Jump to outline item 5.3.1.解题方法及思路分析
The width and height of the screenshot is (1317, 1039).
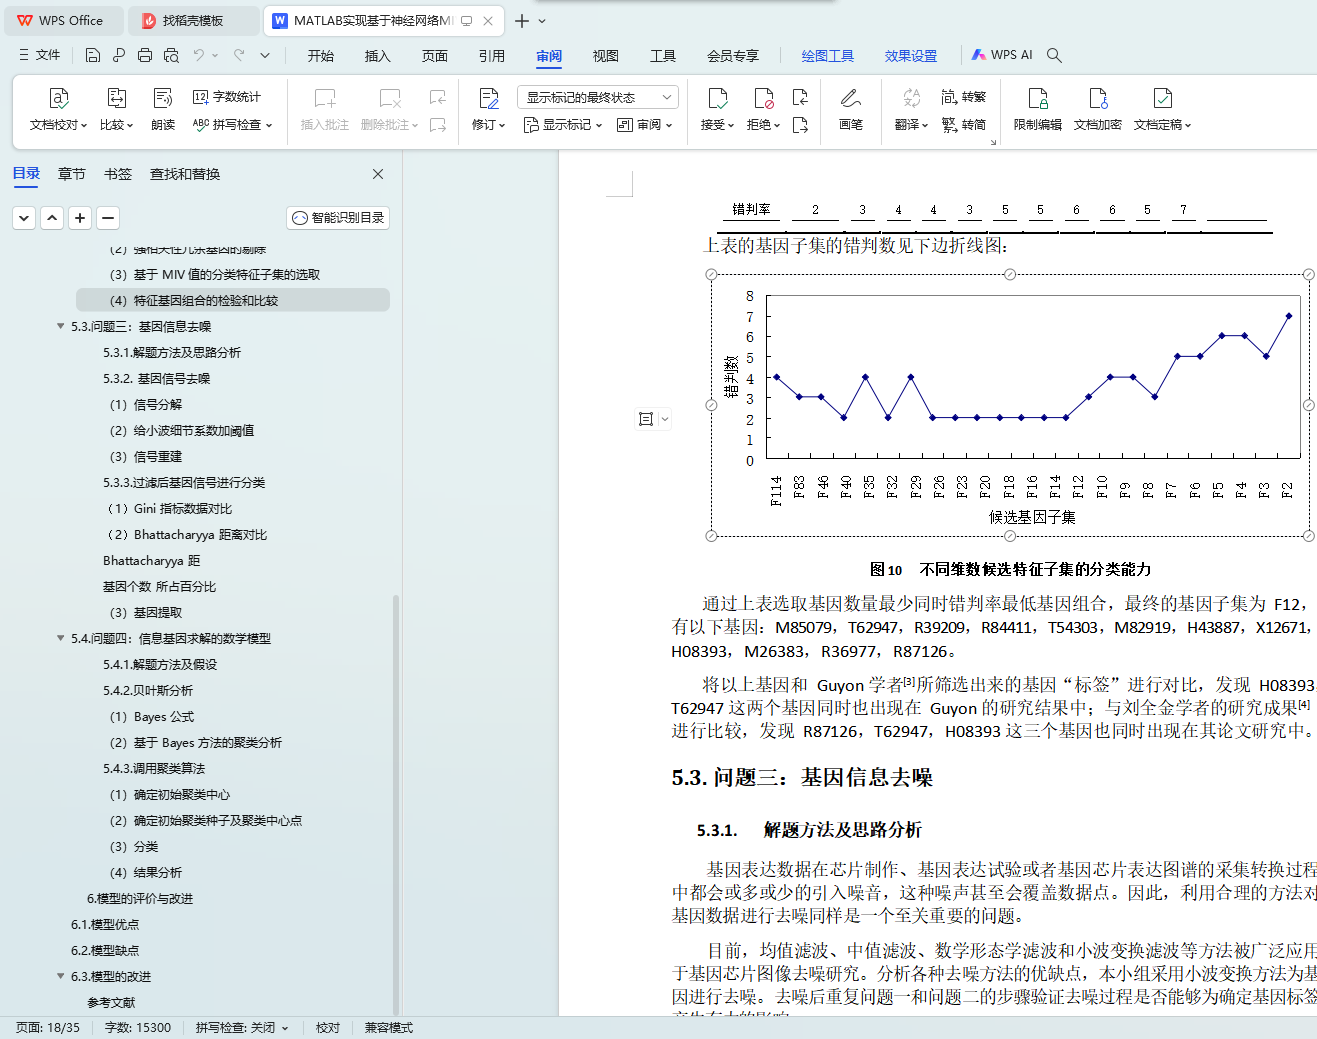pyautogui.click(x=172, y=353)
